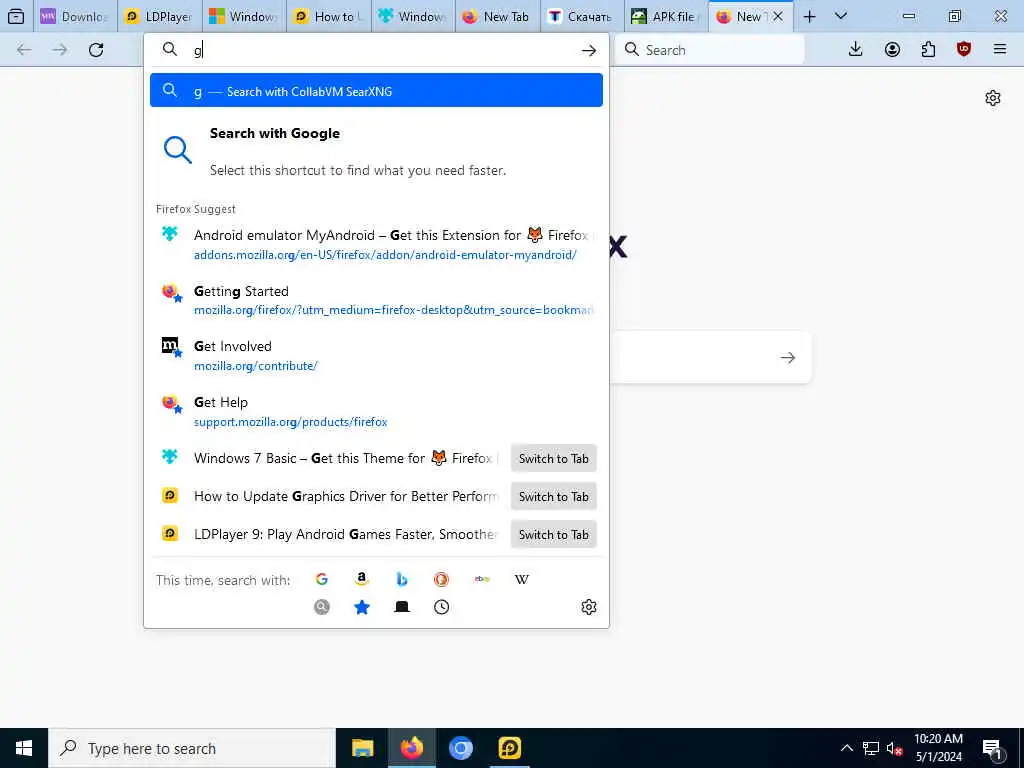Search this time with Bing icon
This screenshot has width=1024, height=768.
[402, 579]
